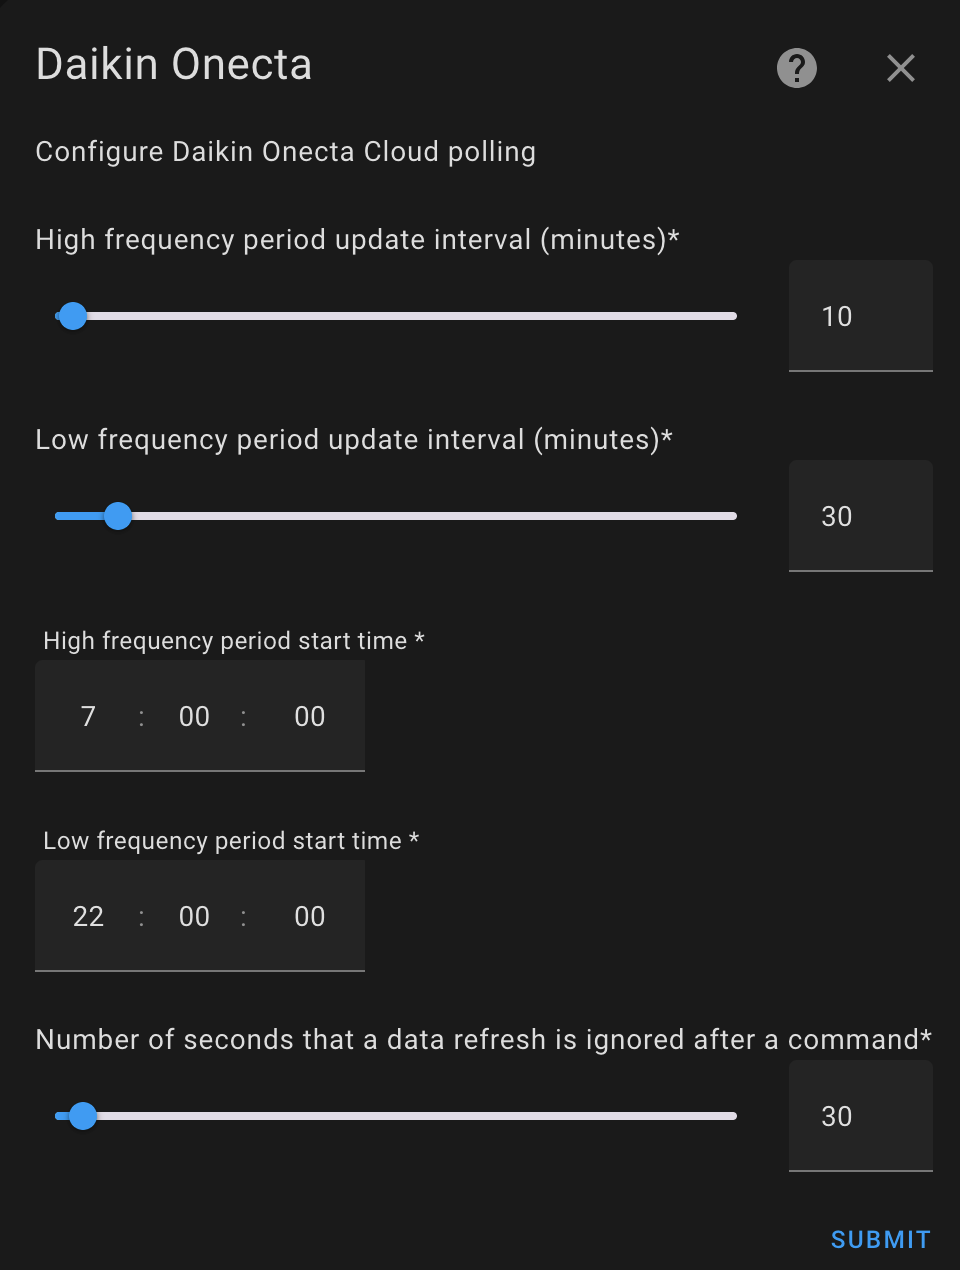Click the data refresh ignore seconds slider handle
960x1270 pixels.
[x=83, y=1116]
